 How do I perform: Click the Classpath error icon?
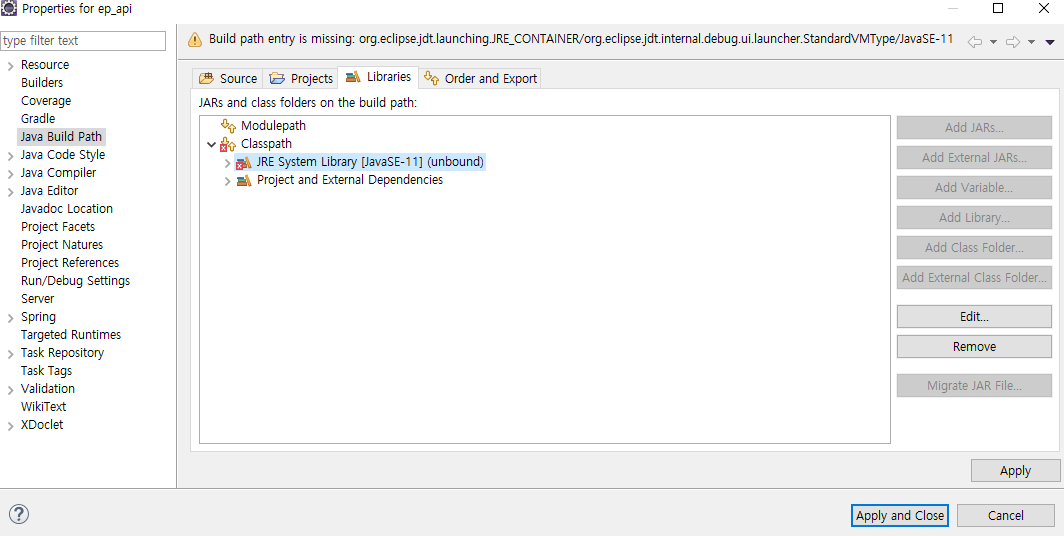(227, 144)
